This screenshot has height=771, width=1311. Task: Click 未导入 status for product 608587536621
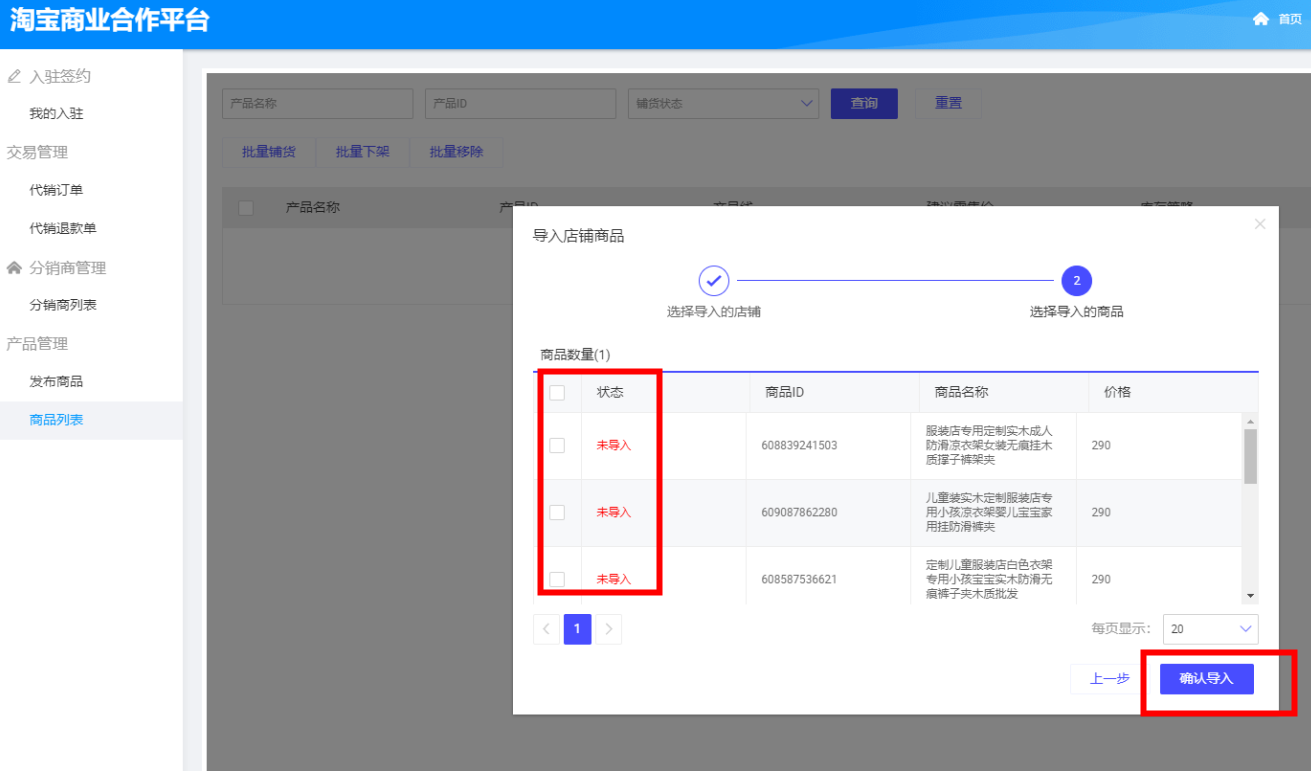click(614, 579)
